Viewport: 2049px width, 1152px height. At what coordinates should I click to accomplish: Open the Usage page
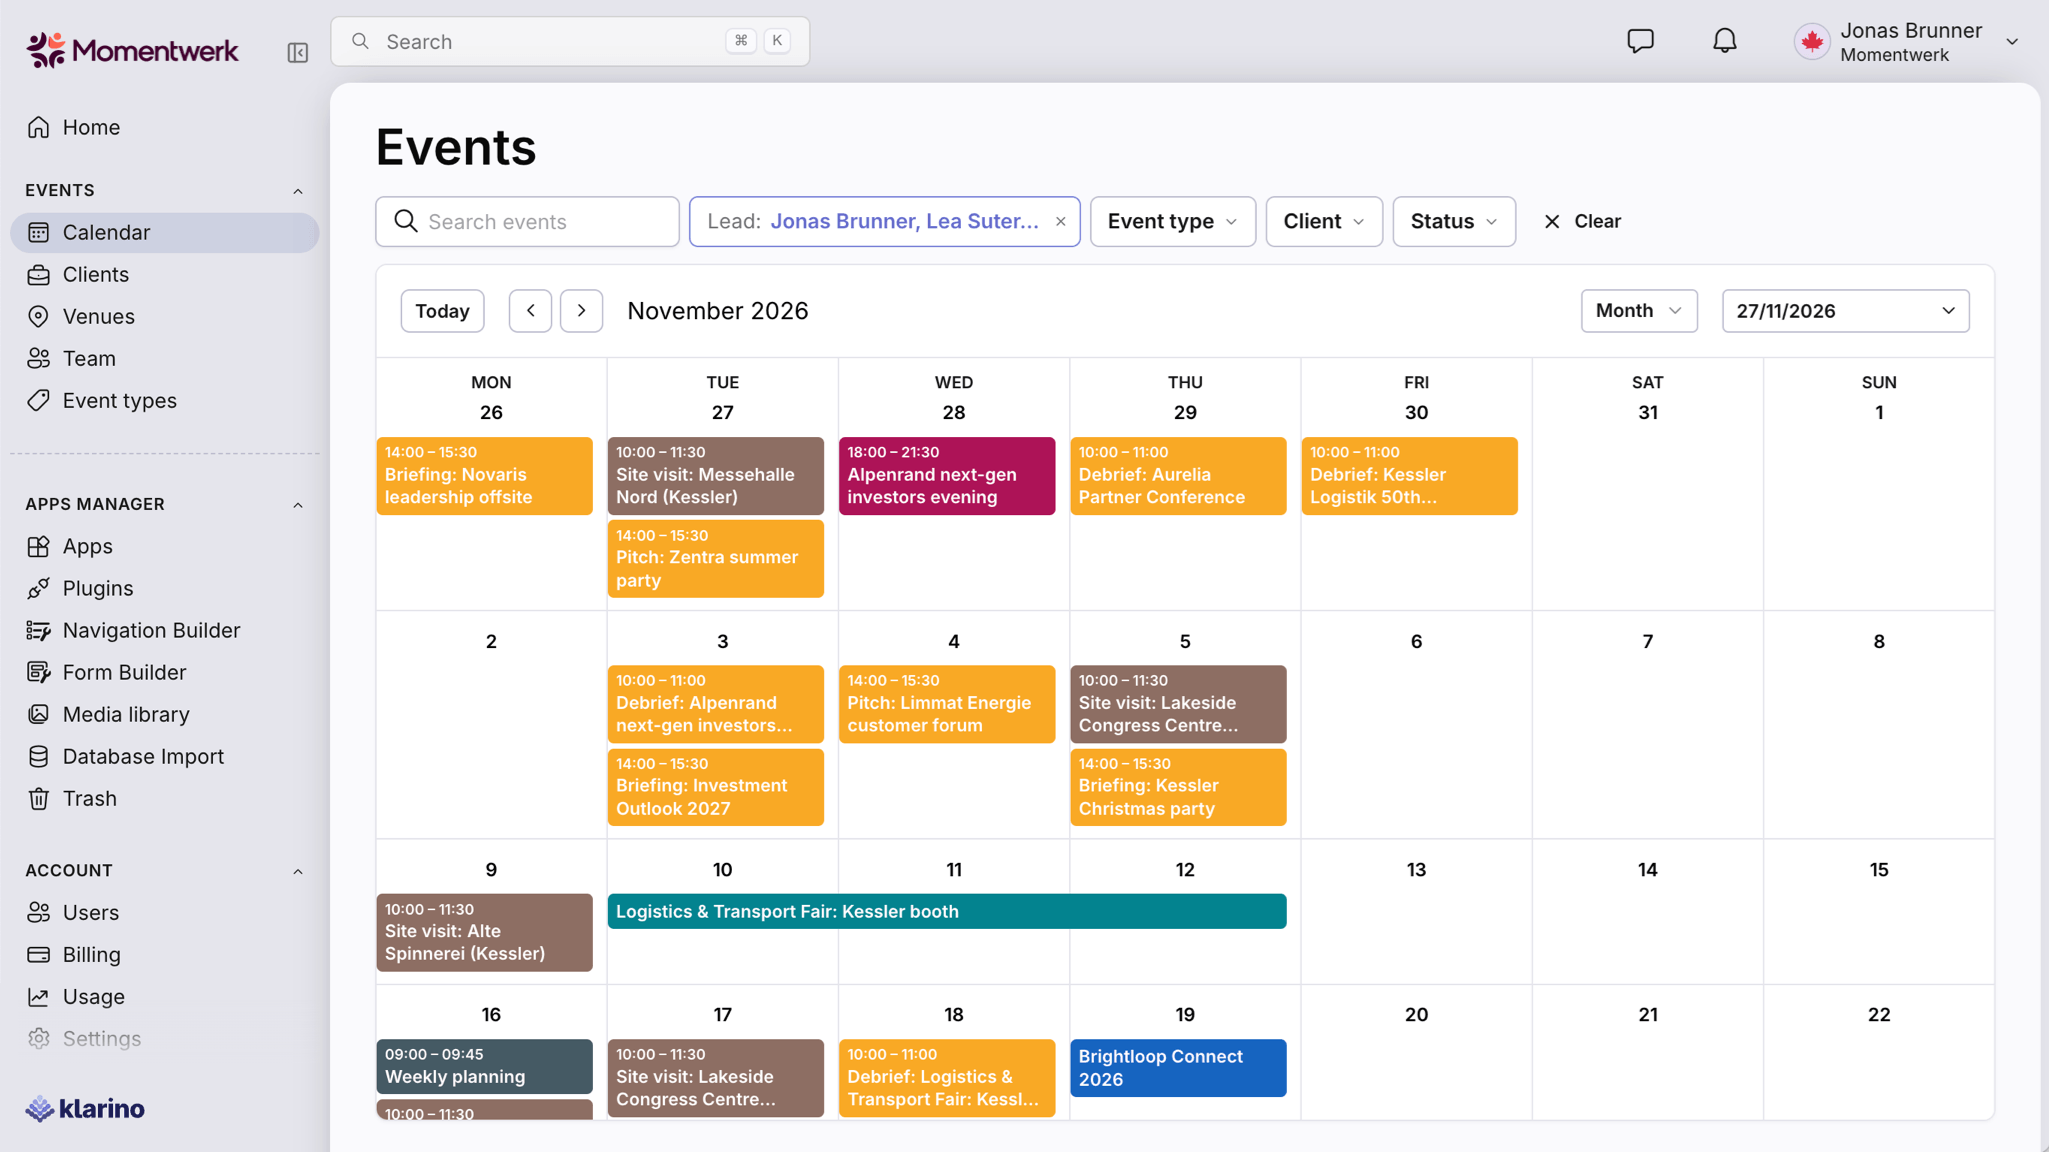165,996
